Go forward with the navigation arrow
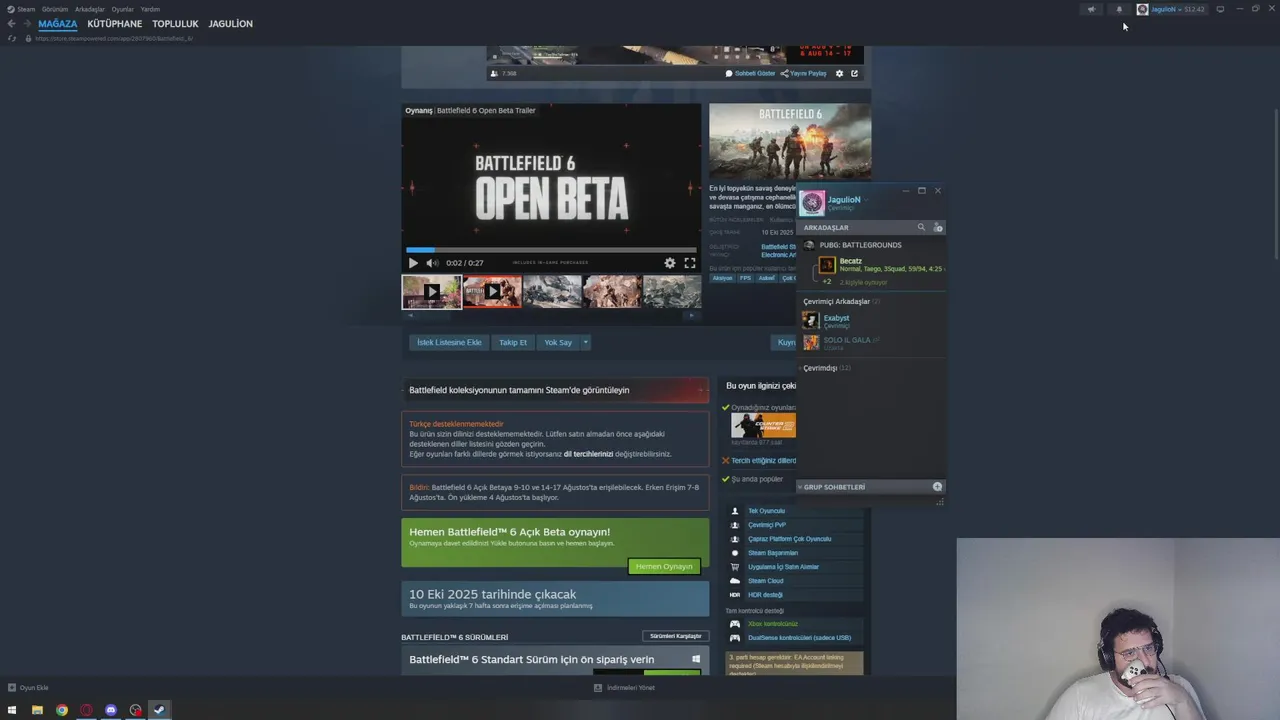The image size is (1280, 720). [27, 23]
